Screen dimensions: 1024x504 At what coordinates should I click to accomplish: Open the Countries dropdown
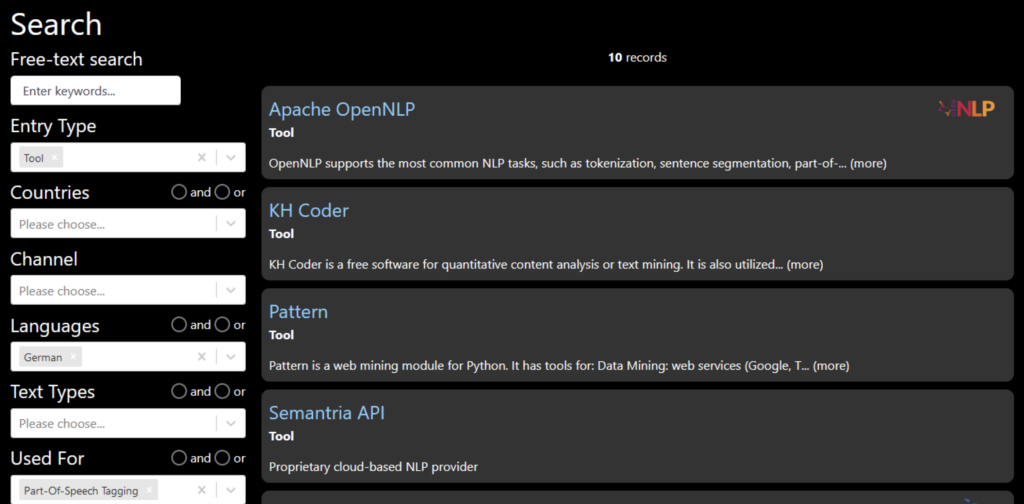(128, 224)
